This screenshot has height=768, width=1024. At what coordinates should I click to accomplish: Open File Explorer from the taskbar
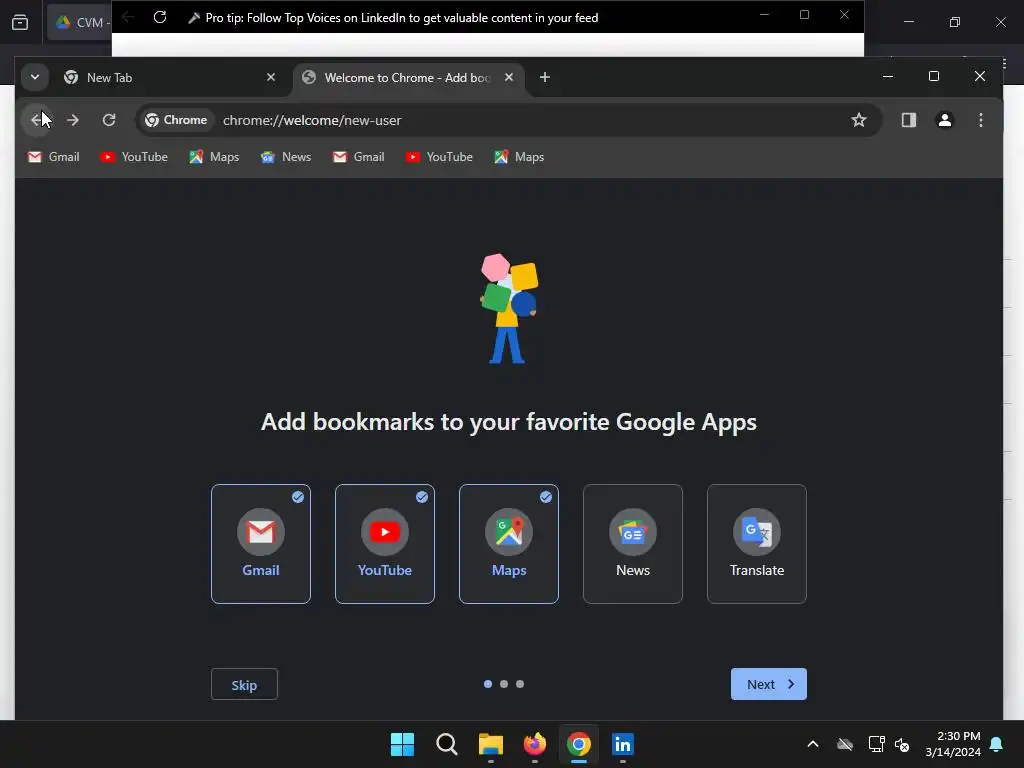[x=490, y=744]
